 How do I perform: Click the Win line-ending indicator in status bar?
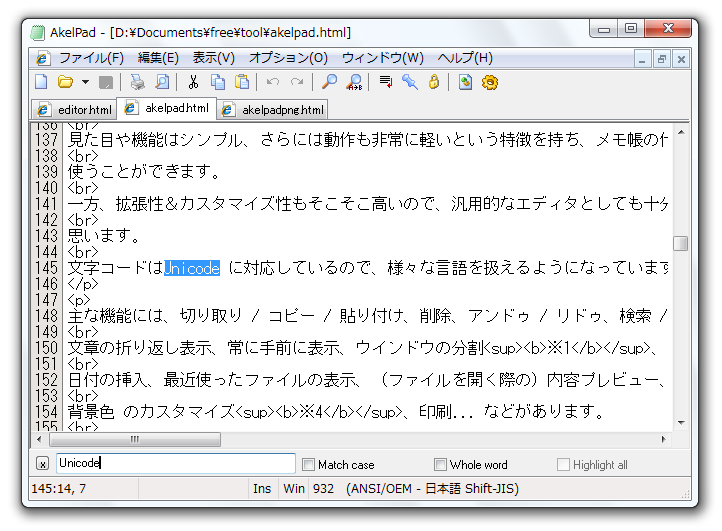[294, 489]
